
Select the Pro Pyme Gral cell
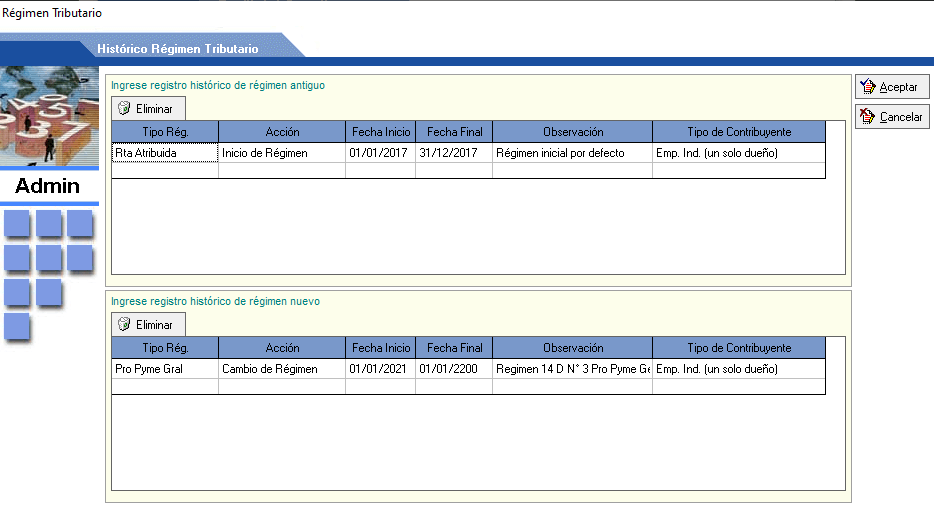click(165, 369)
